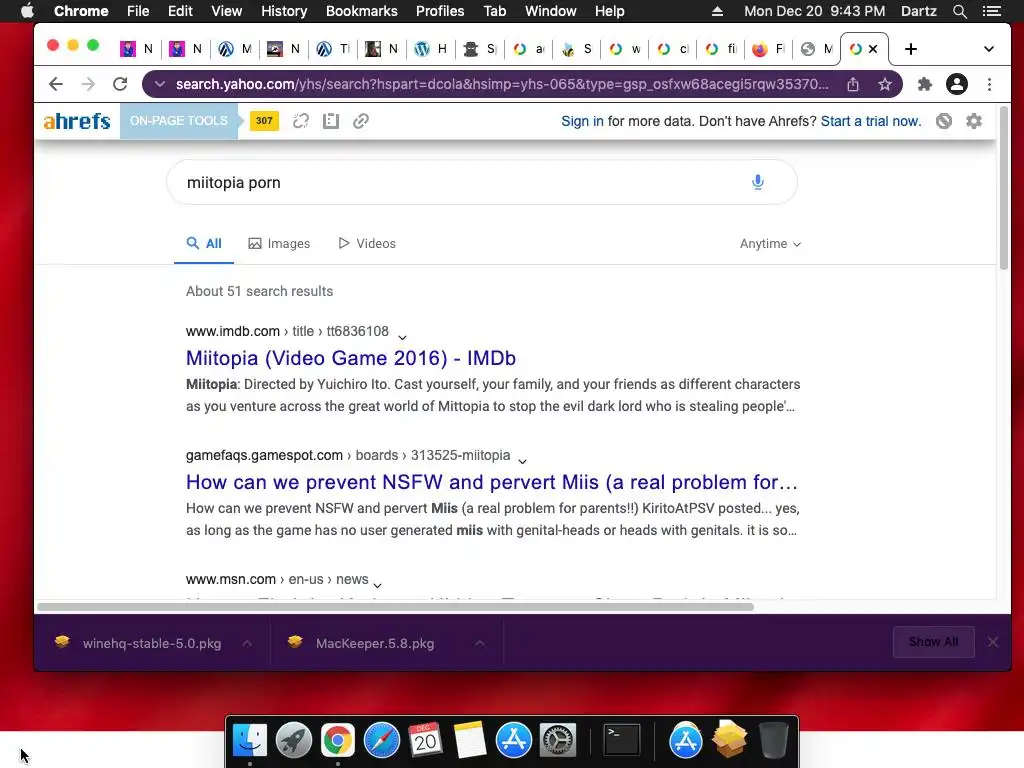Switch to the Images search tab
This screenshot has width=1024, height=768.
(280, 244)
